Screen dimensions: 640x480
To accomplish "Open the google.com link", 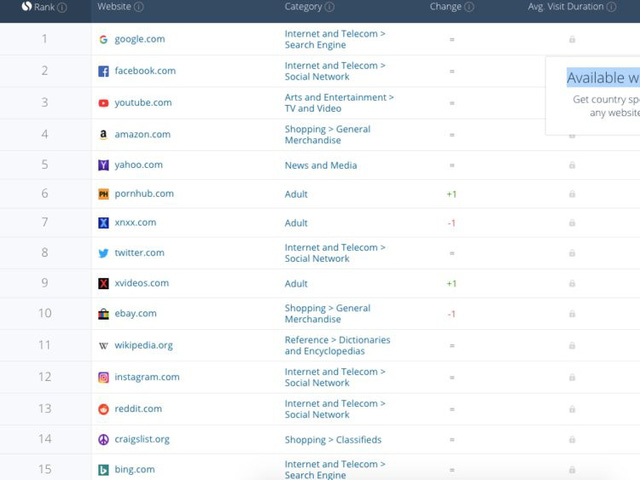I will [140, 39].
